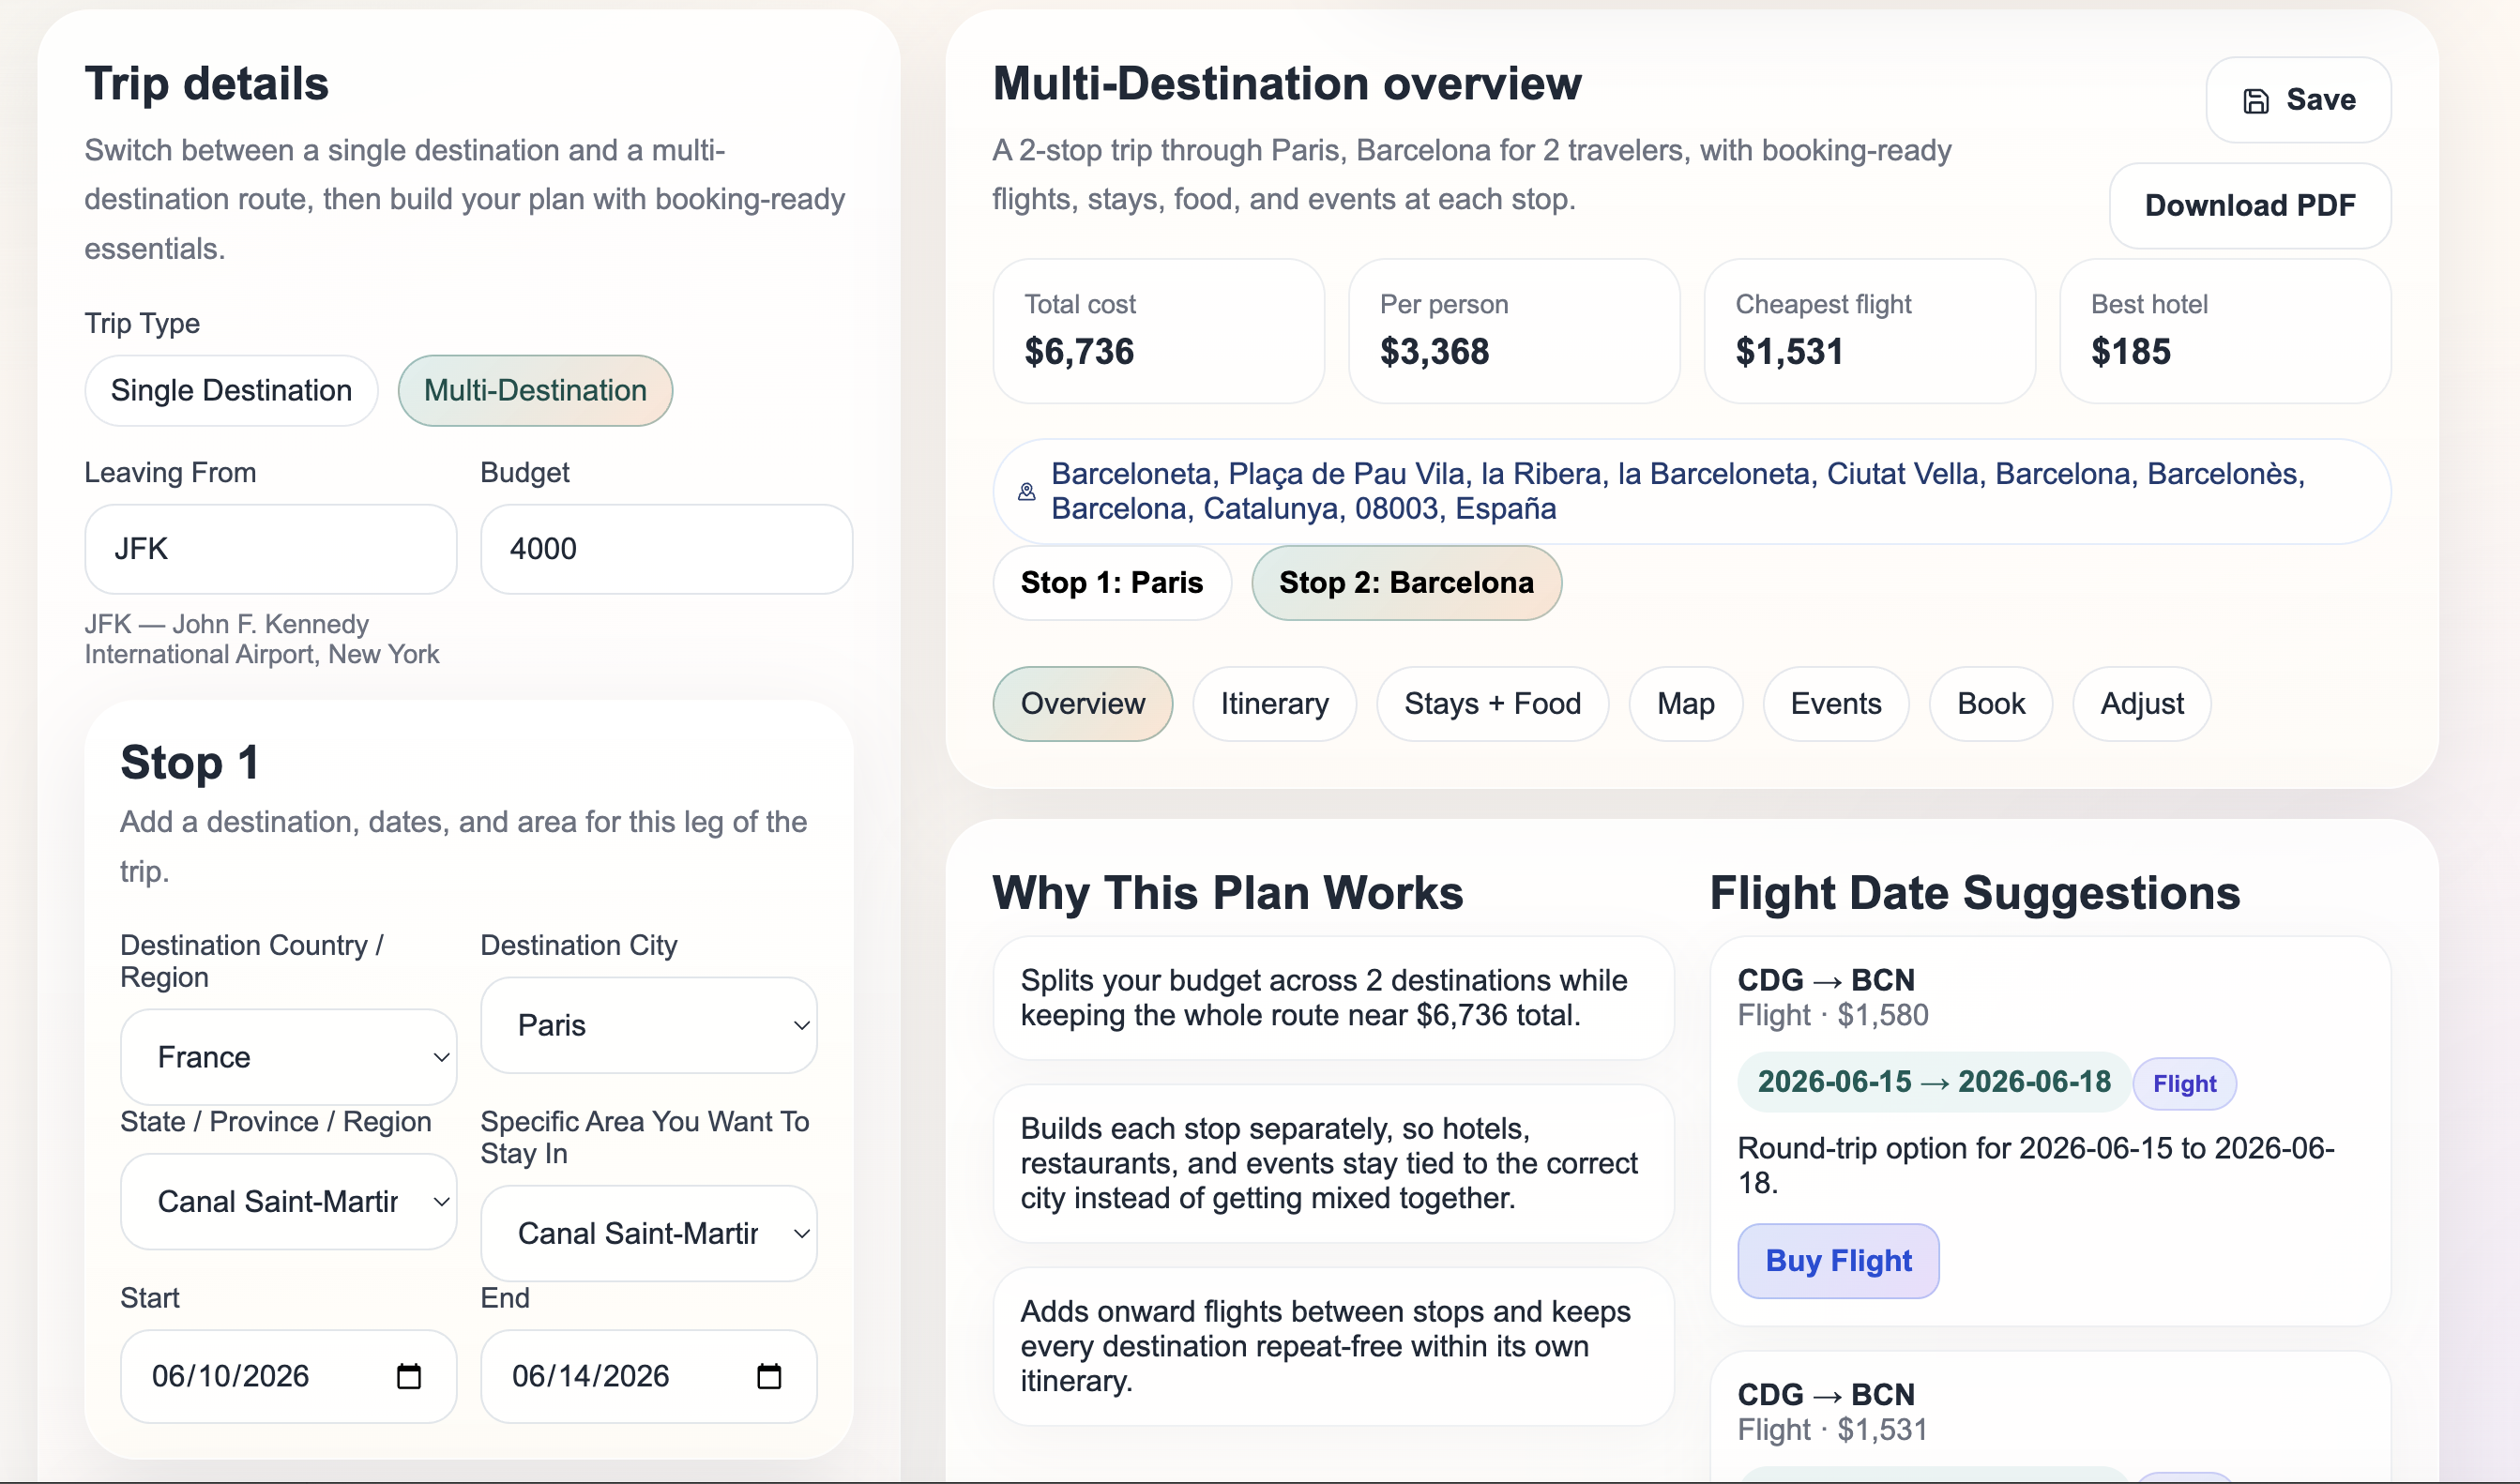This screenshot has width=2520, height=1484.
Task: Open the Start date calendar picker icon
Action: (408, 1376)
